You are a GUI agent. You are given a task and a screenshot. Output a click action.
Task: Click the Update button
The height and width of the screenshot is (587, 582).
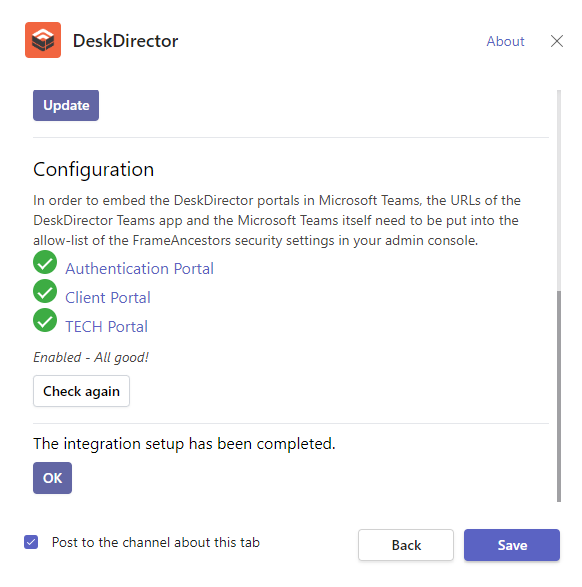(x=66, y=105)
